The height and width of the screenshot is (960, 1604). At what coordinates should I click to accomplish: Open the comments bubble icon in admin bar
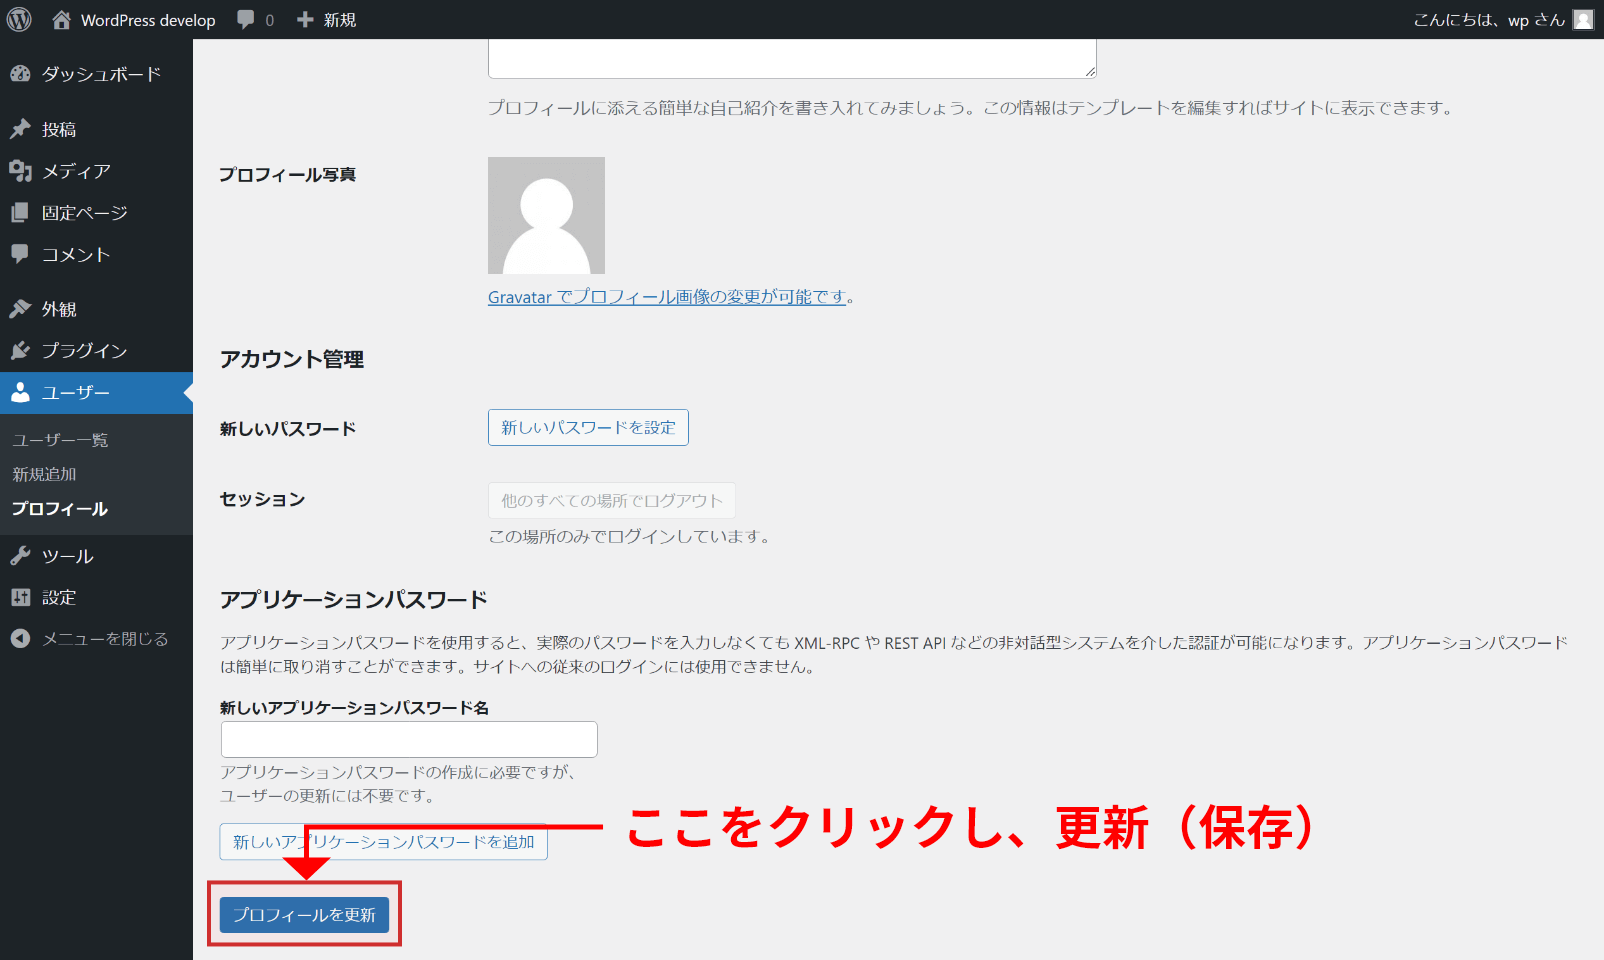tap(246, 19)
